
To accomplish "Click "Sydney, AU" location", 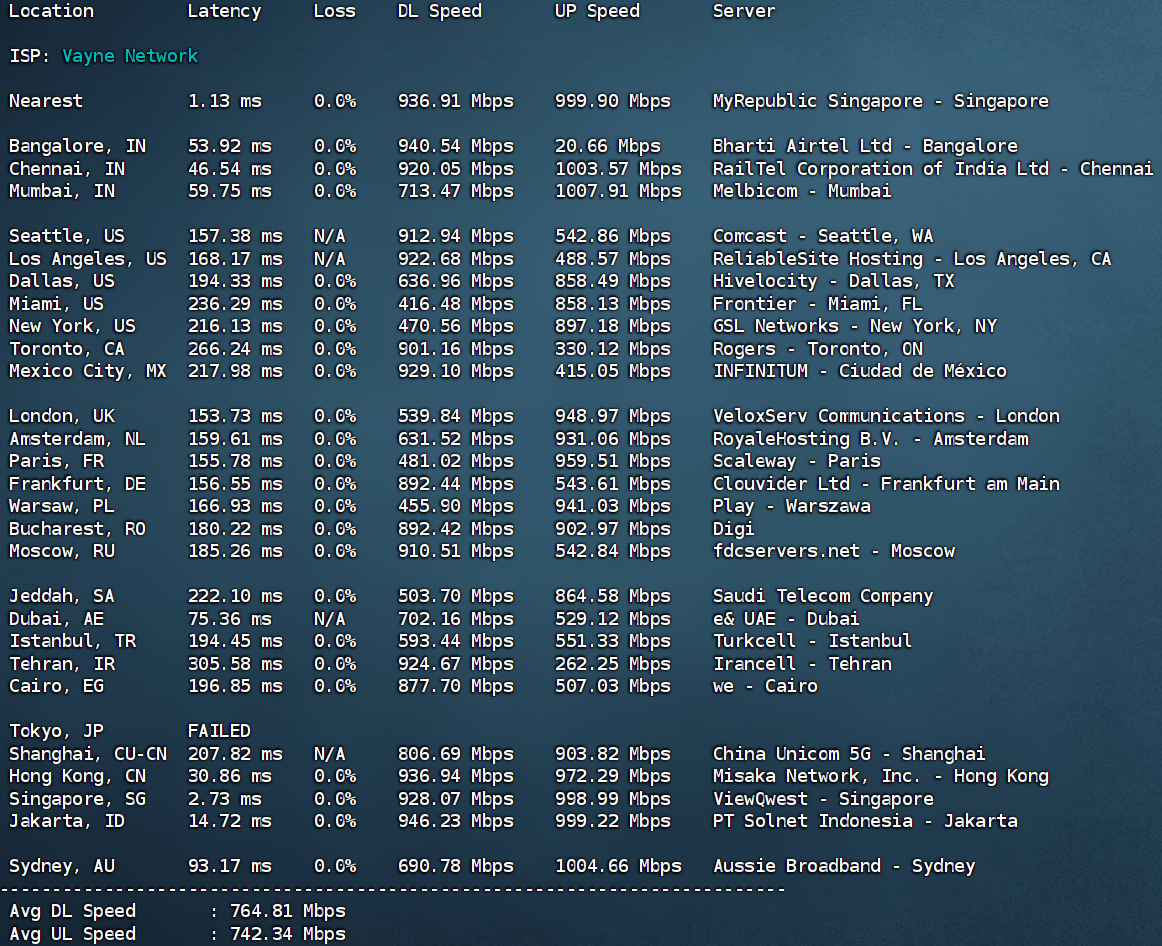I will tap(62, 866).
